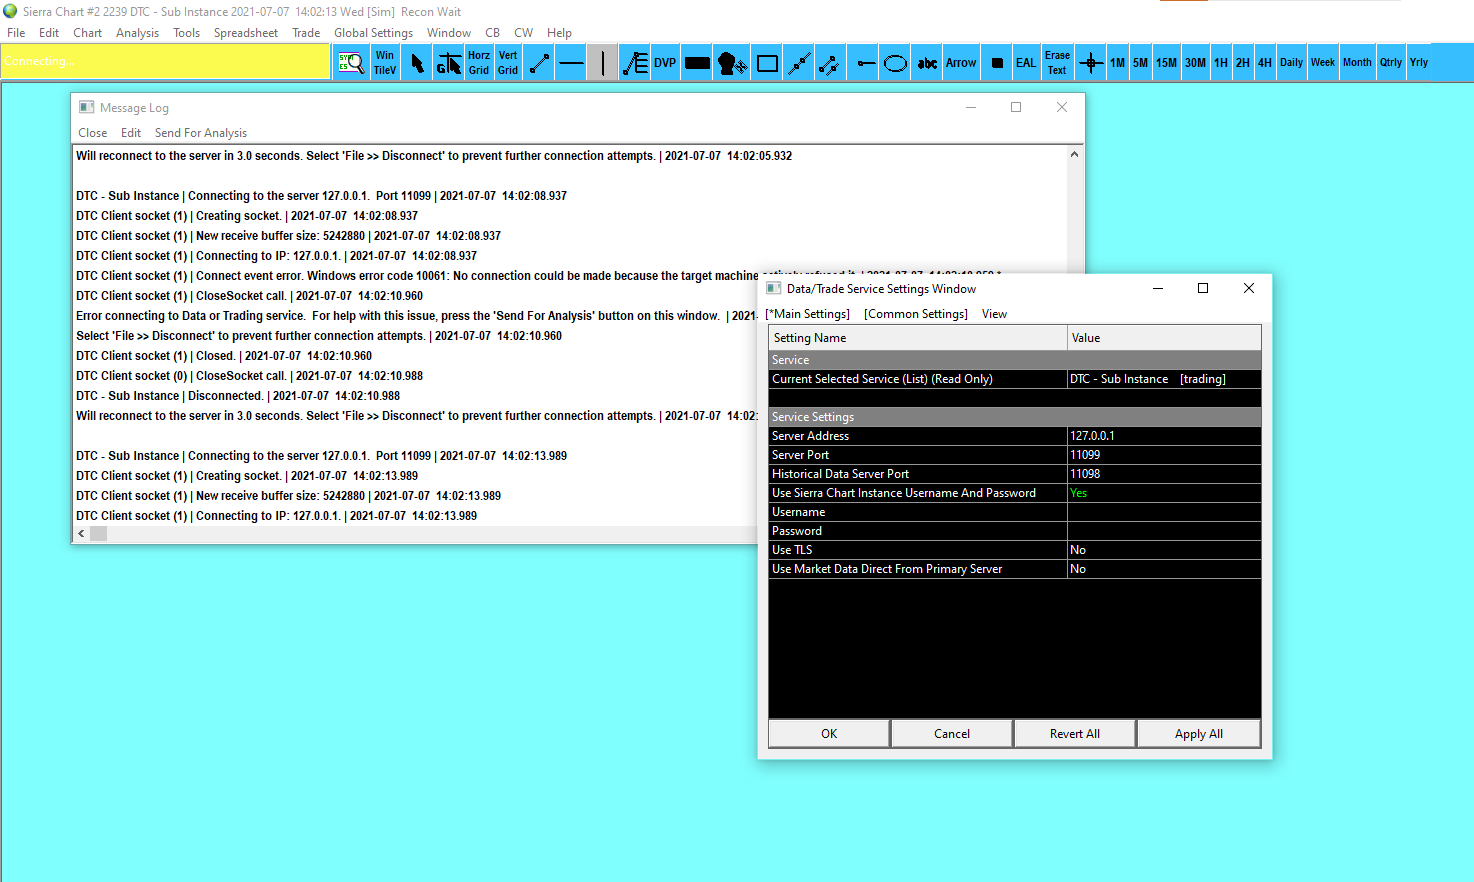This screenshot has width=1474, height=882.
Task: Select the filled black rectangle highlight tool
Action: click(x=697, y=63)
